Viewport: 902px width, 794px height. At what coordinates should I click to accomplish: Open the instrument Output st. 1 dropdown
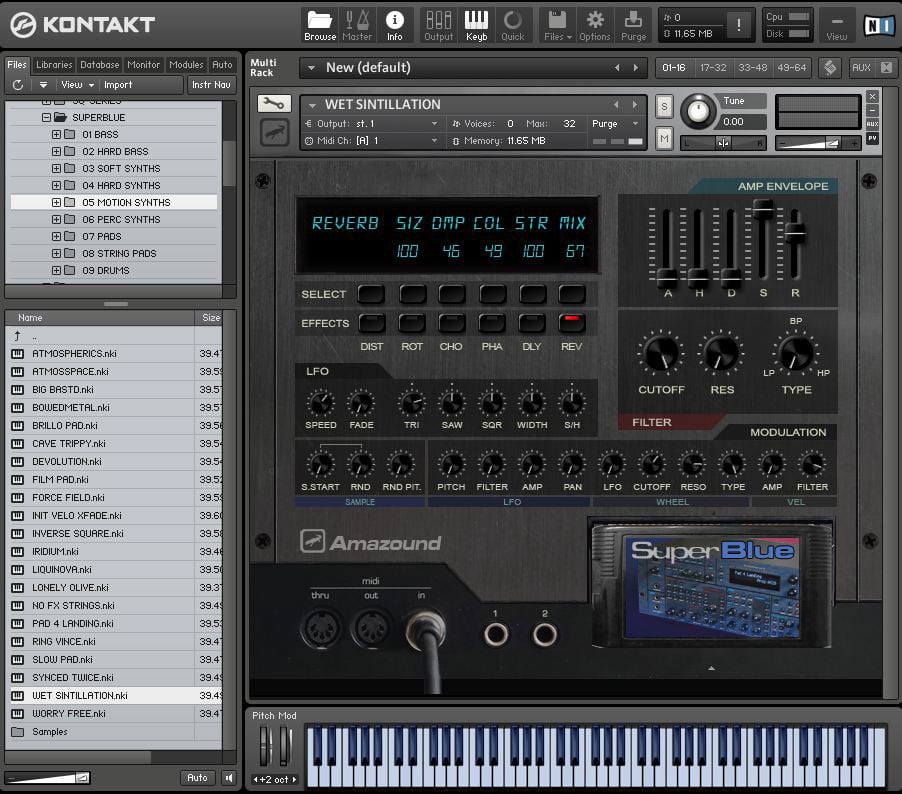[434, 124]
